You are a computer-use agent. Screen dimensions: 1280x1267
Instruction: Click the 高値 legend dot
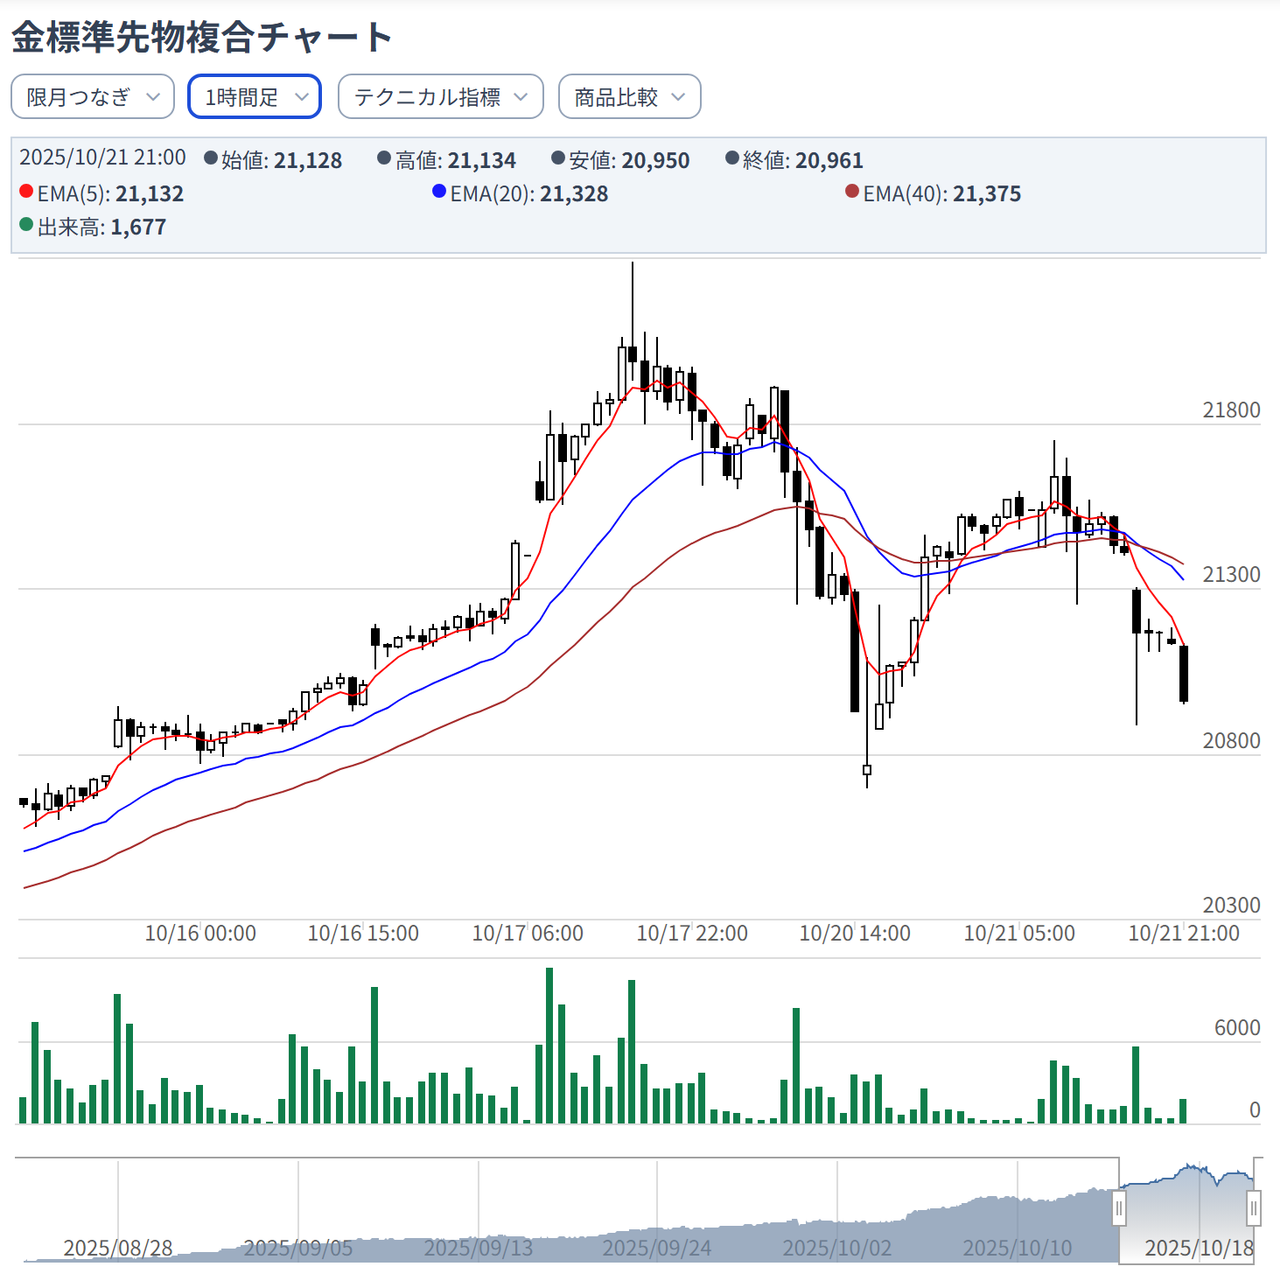pos(382,159)
